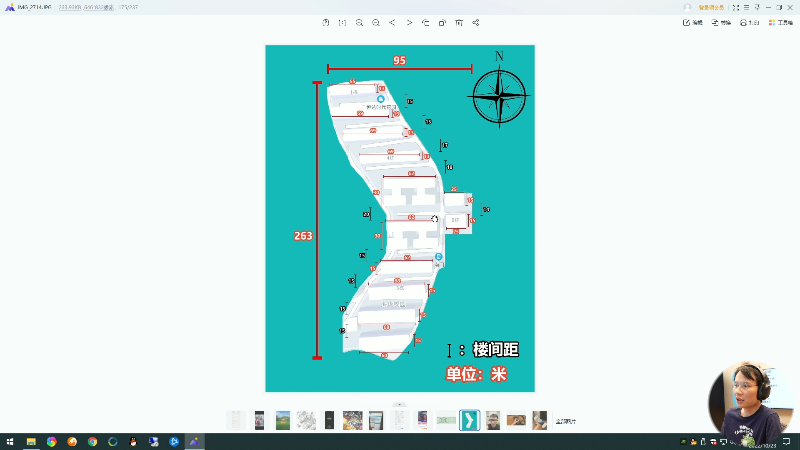
Task: Open the hamburger main menu
Action: (x=746, y=7)
